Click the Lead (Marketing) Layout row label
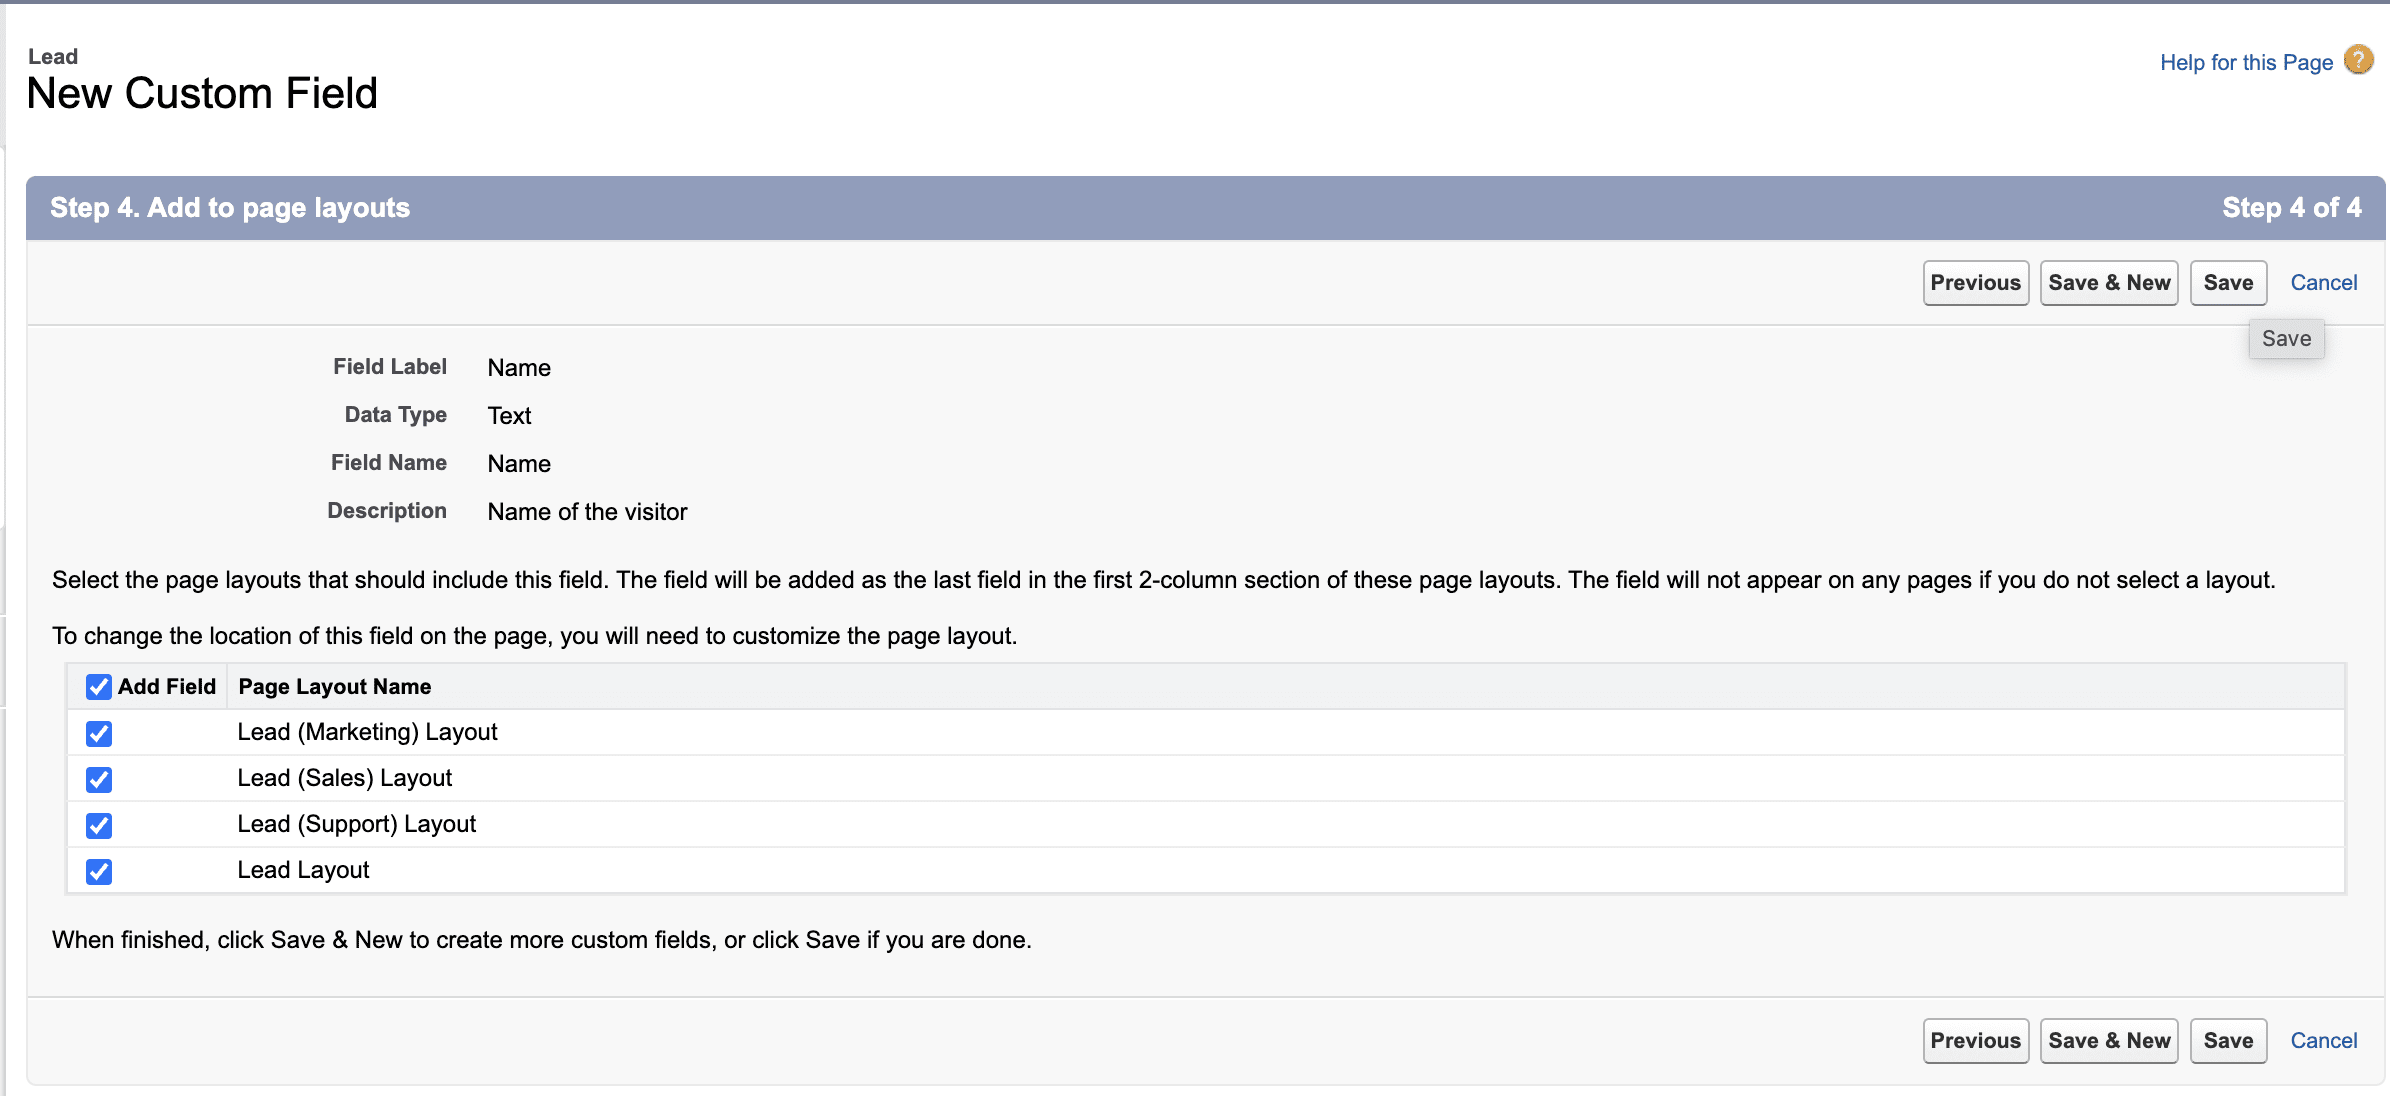 (367, 732)
